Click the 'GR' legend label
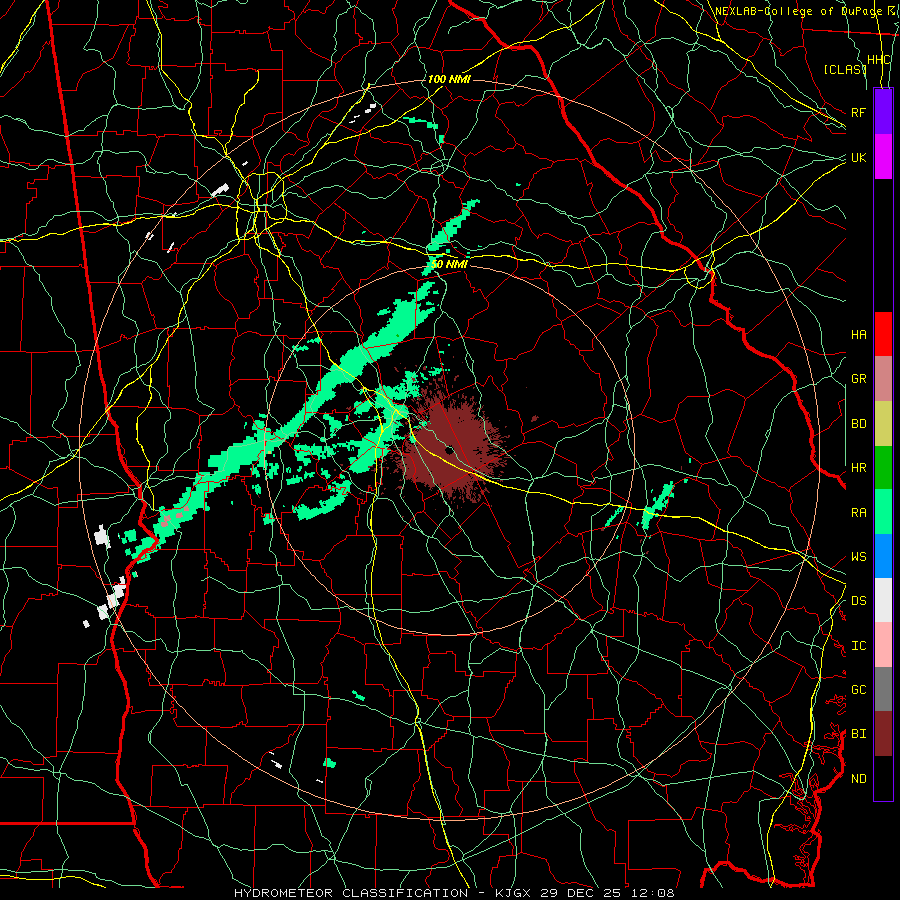The width and height of the screenshot is (900, 900). coord(858,379)
